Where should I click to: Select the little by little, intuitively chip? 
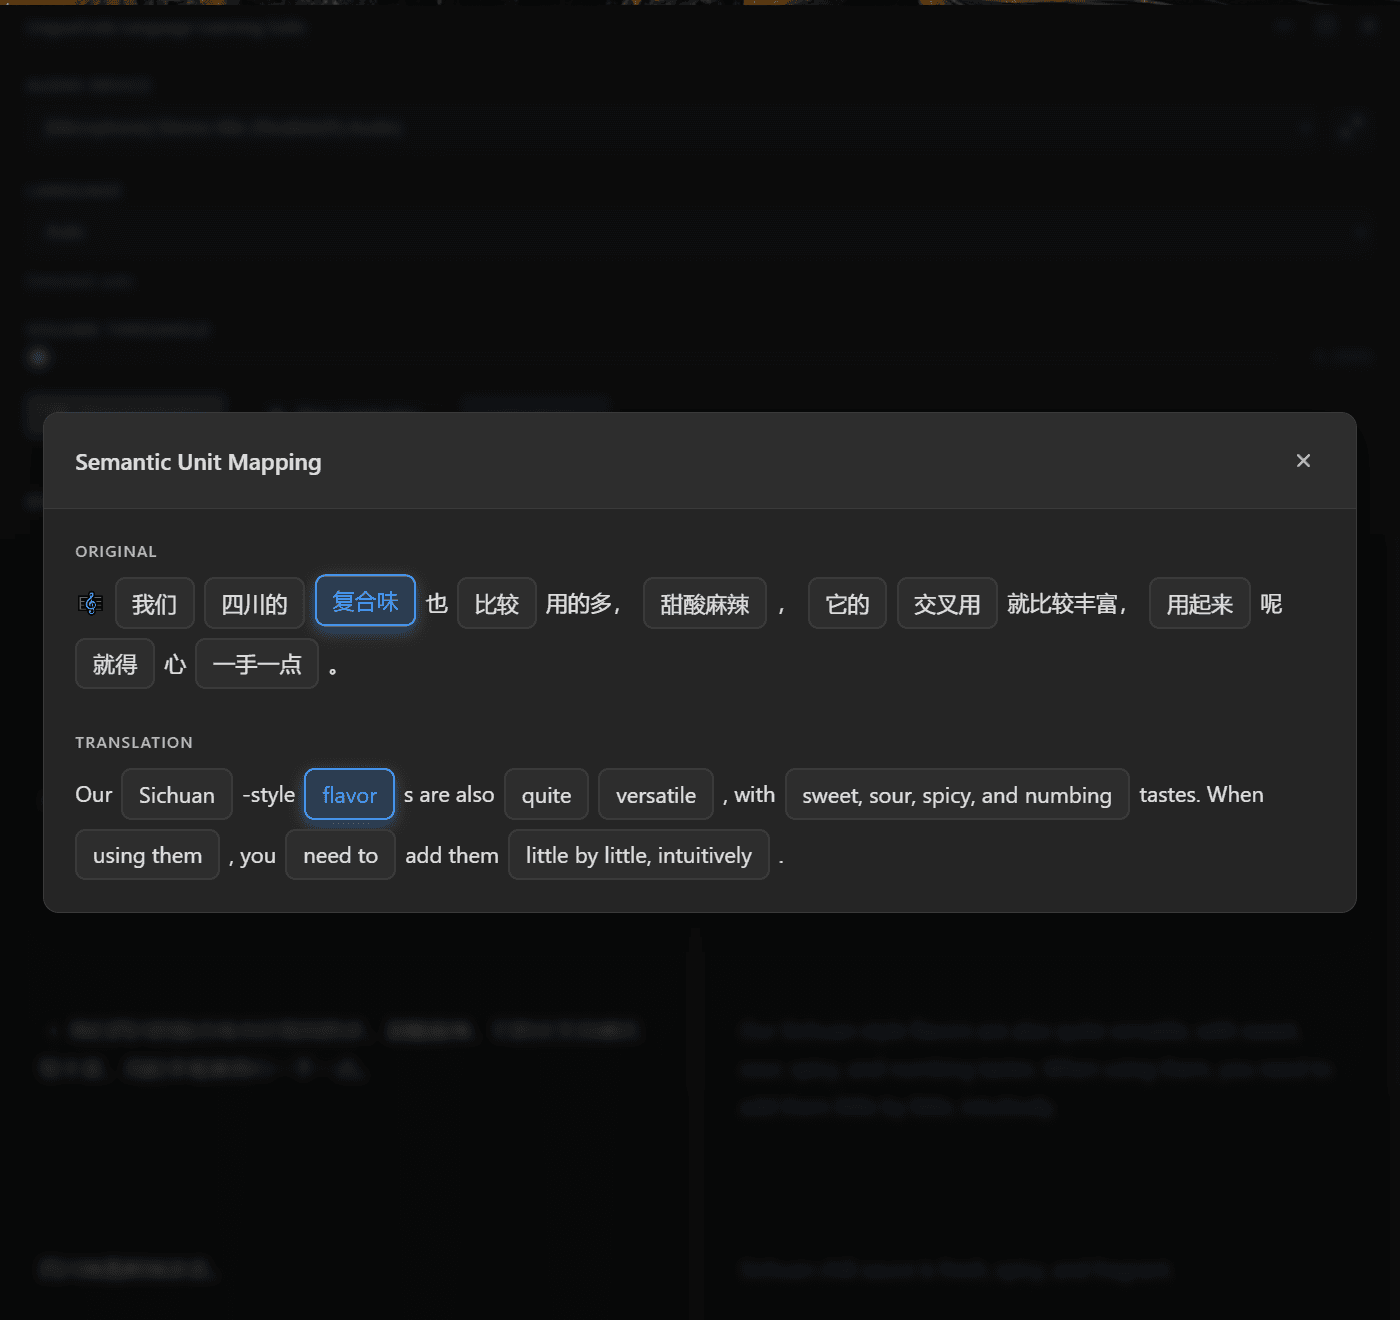[638, 855]
